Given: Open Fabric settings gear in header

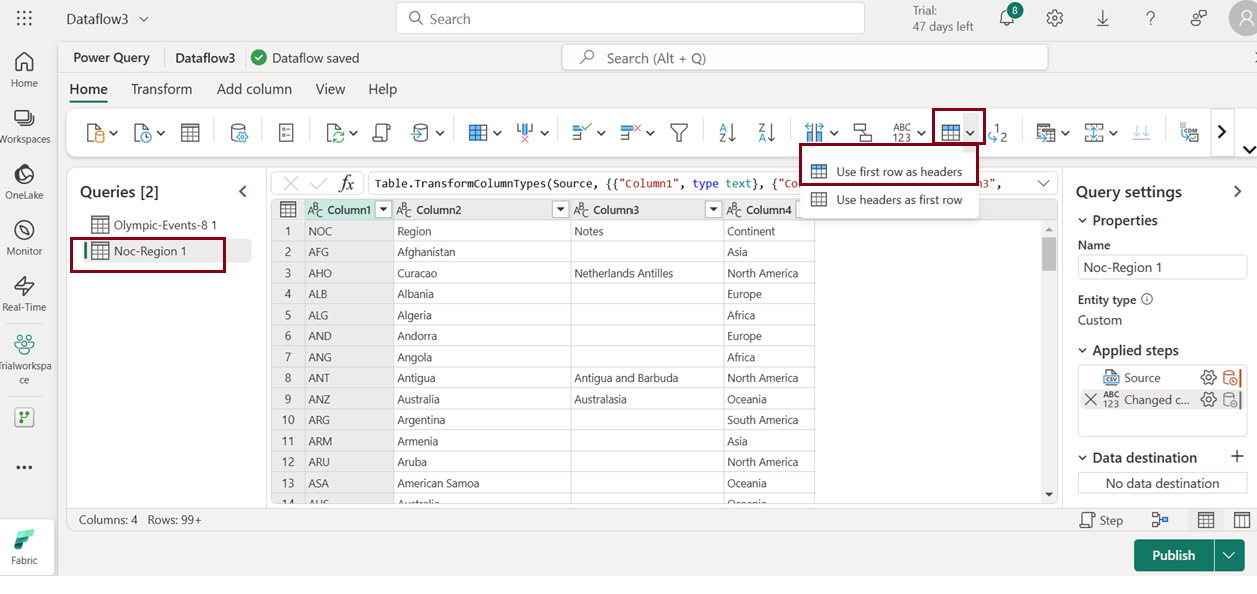Looking at the screenshot, I should (x=1054, y=18).
